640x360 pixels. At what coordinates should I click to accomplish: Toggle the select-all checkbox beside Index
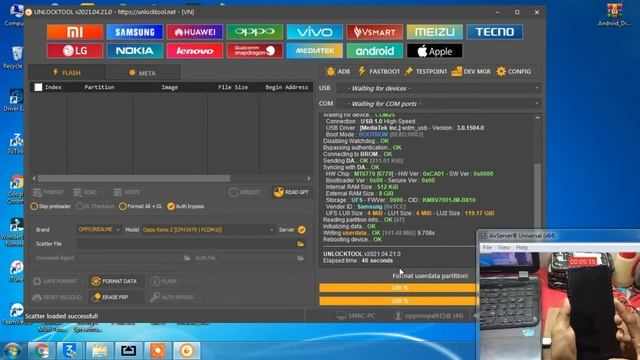click(38, 87)
